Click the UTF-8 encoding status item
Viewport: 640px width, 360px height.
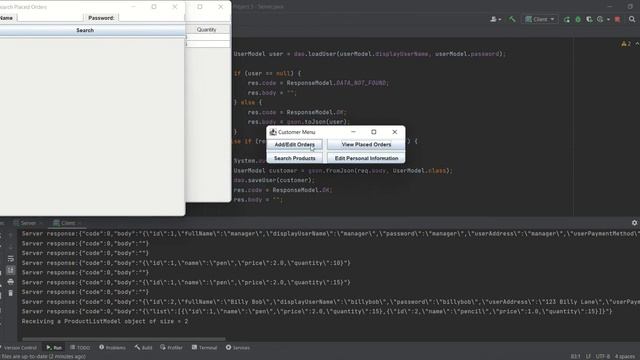click(x=602, y=356)
